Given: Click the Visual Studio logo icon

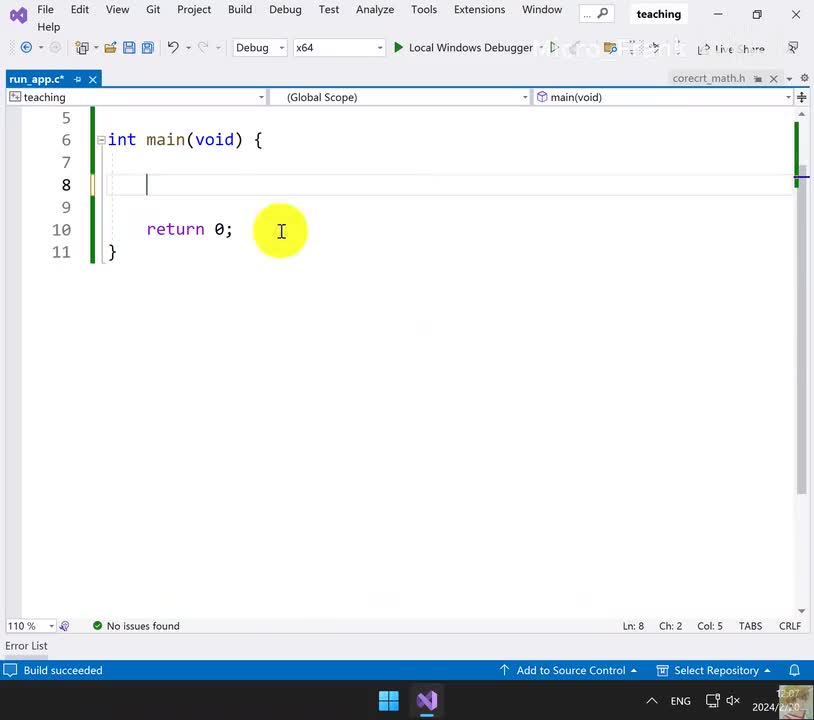Looking at the screenshot, I should [x=18, y=15].
